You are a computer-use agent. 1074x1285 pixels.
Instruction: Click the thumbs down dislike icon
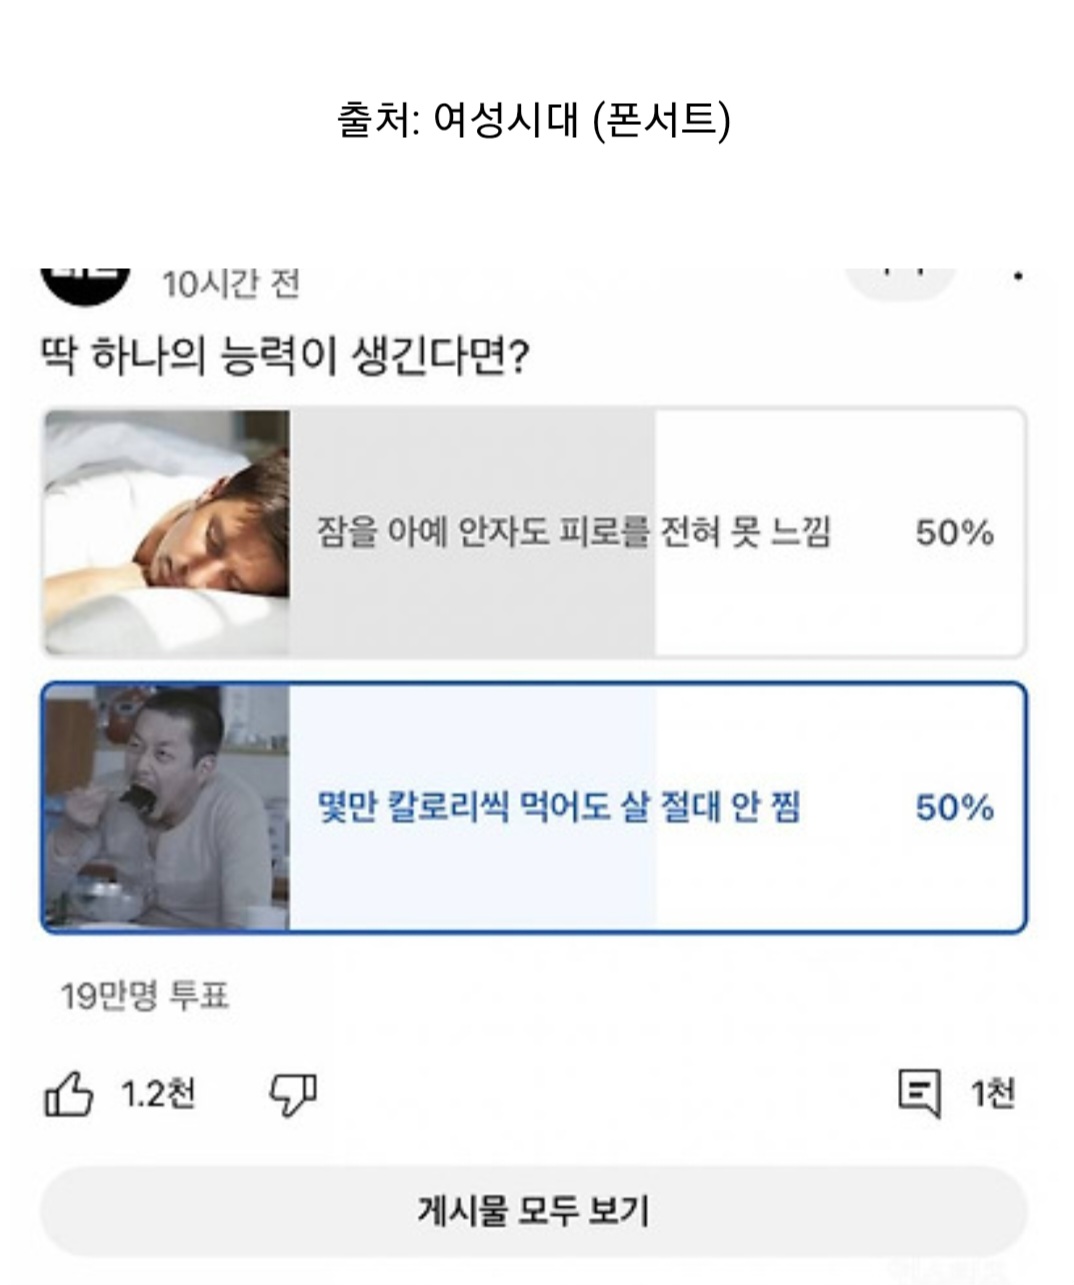[293, 1095]
